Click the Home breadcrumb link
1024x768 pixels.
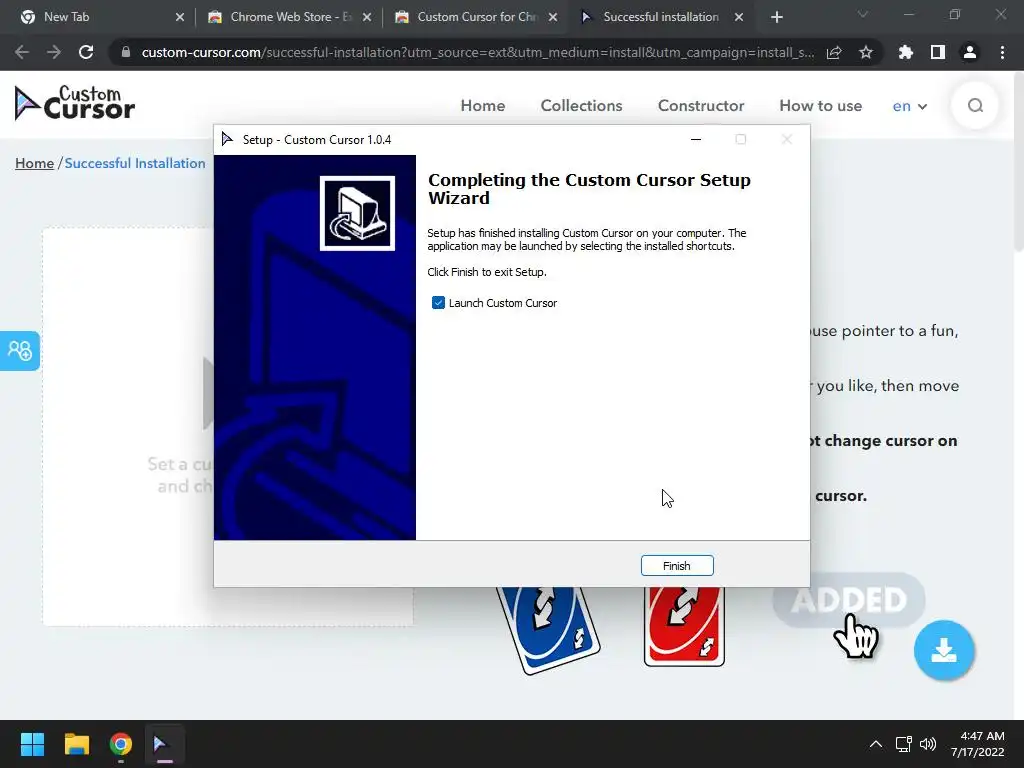(34, 163)
